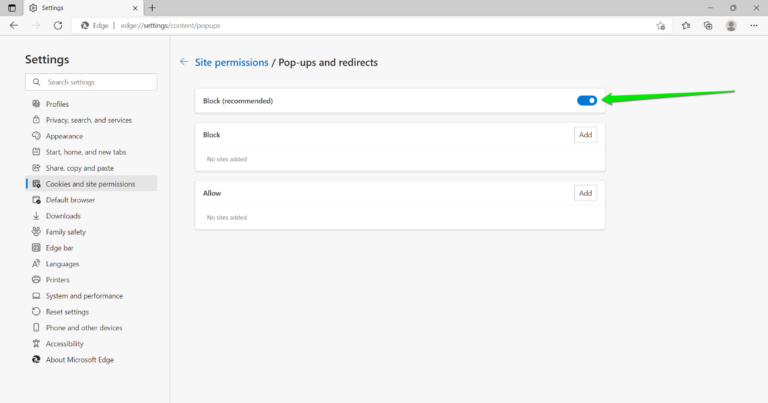Screen dimensions: 768x403
Task: Open Family safety settings
Action: 65,232
